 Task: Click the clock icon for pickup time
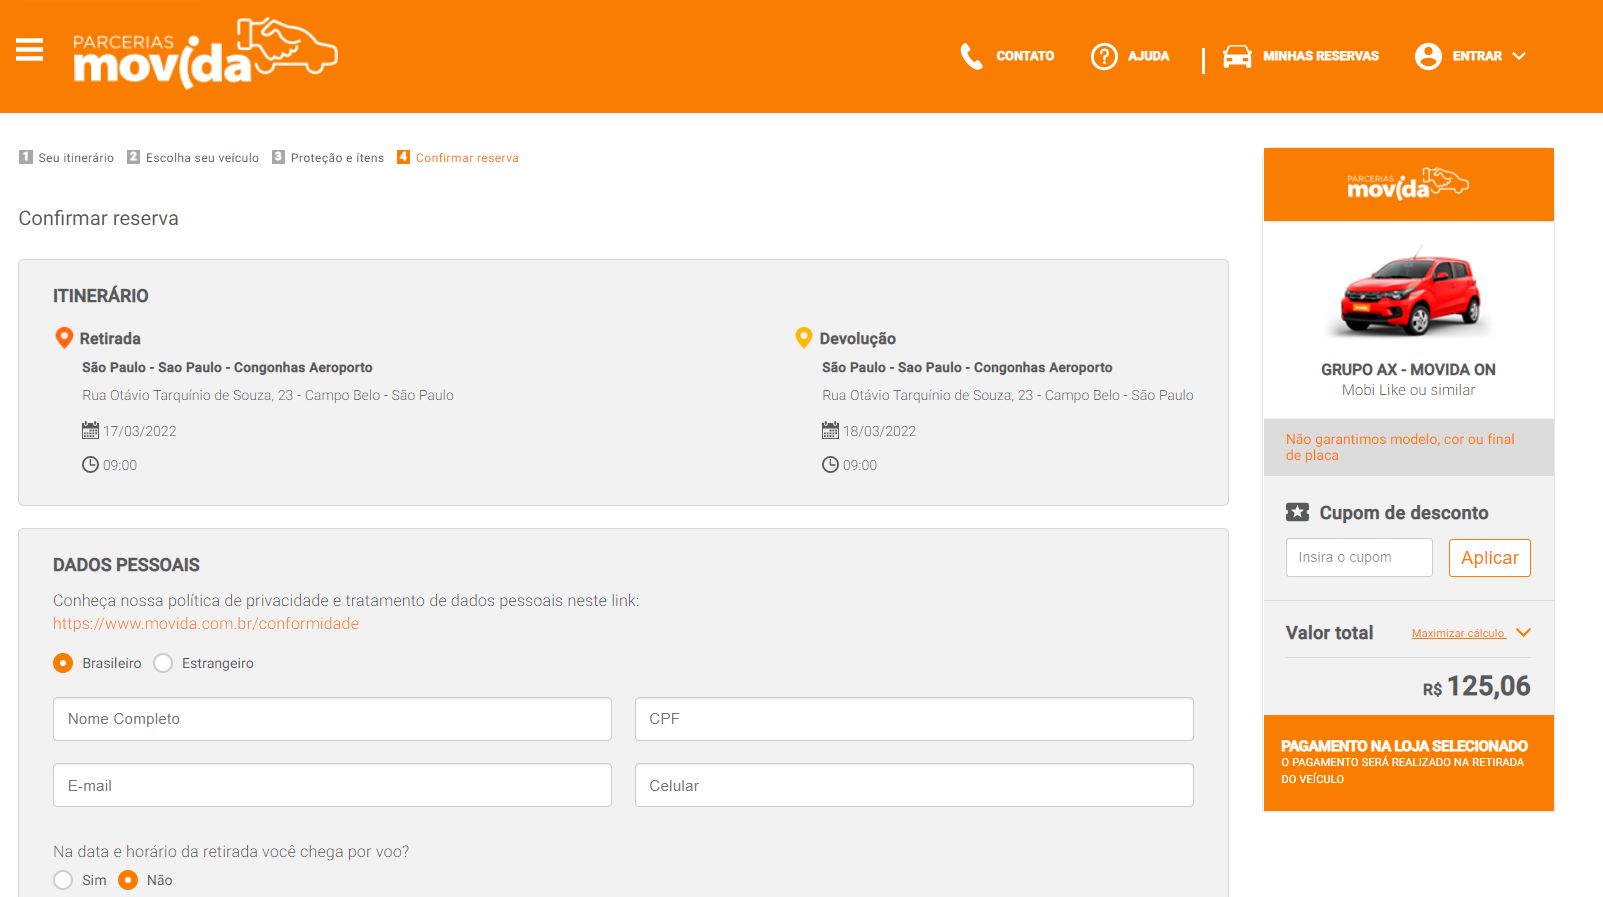point(90,465)
